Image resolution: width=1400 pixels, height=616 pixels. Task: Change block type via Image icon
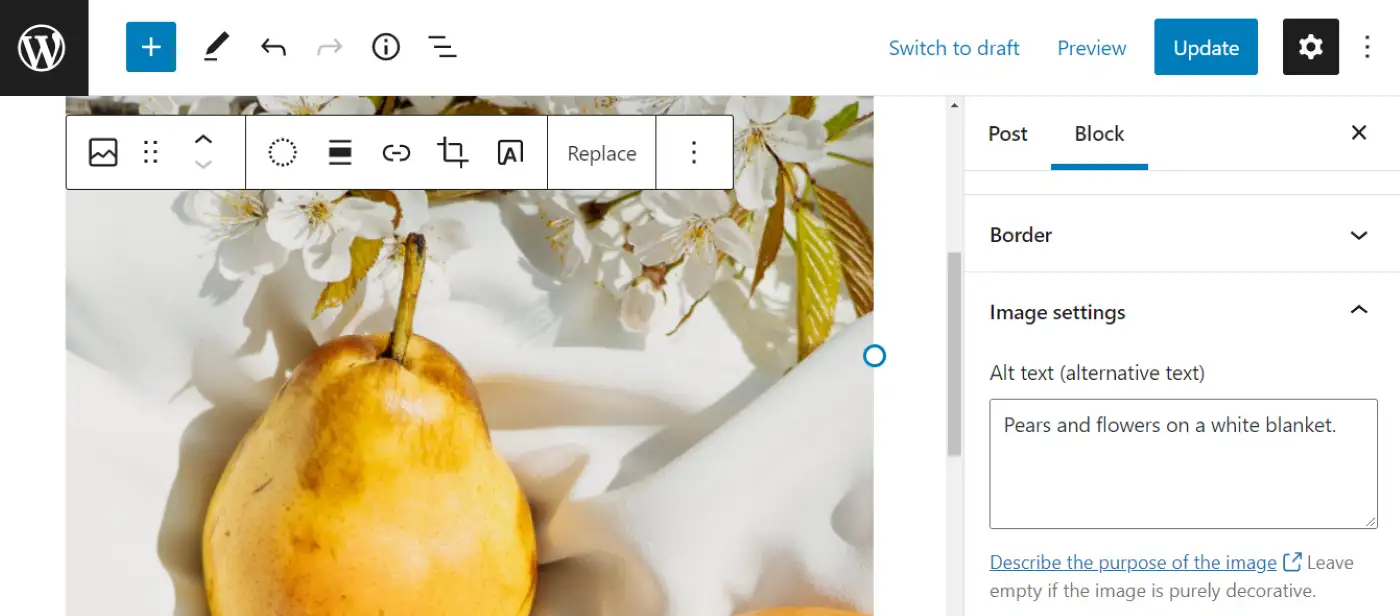coord(103,152)
